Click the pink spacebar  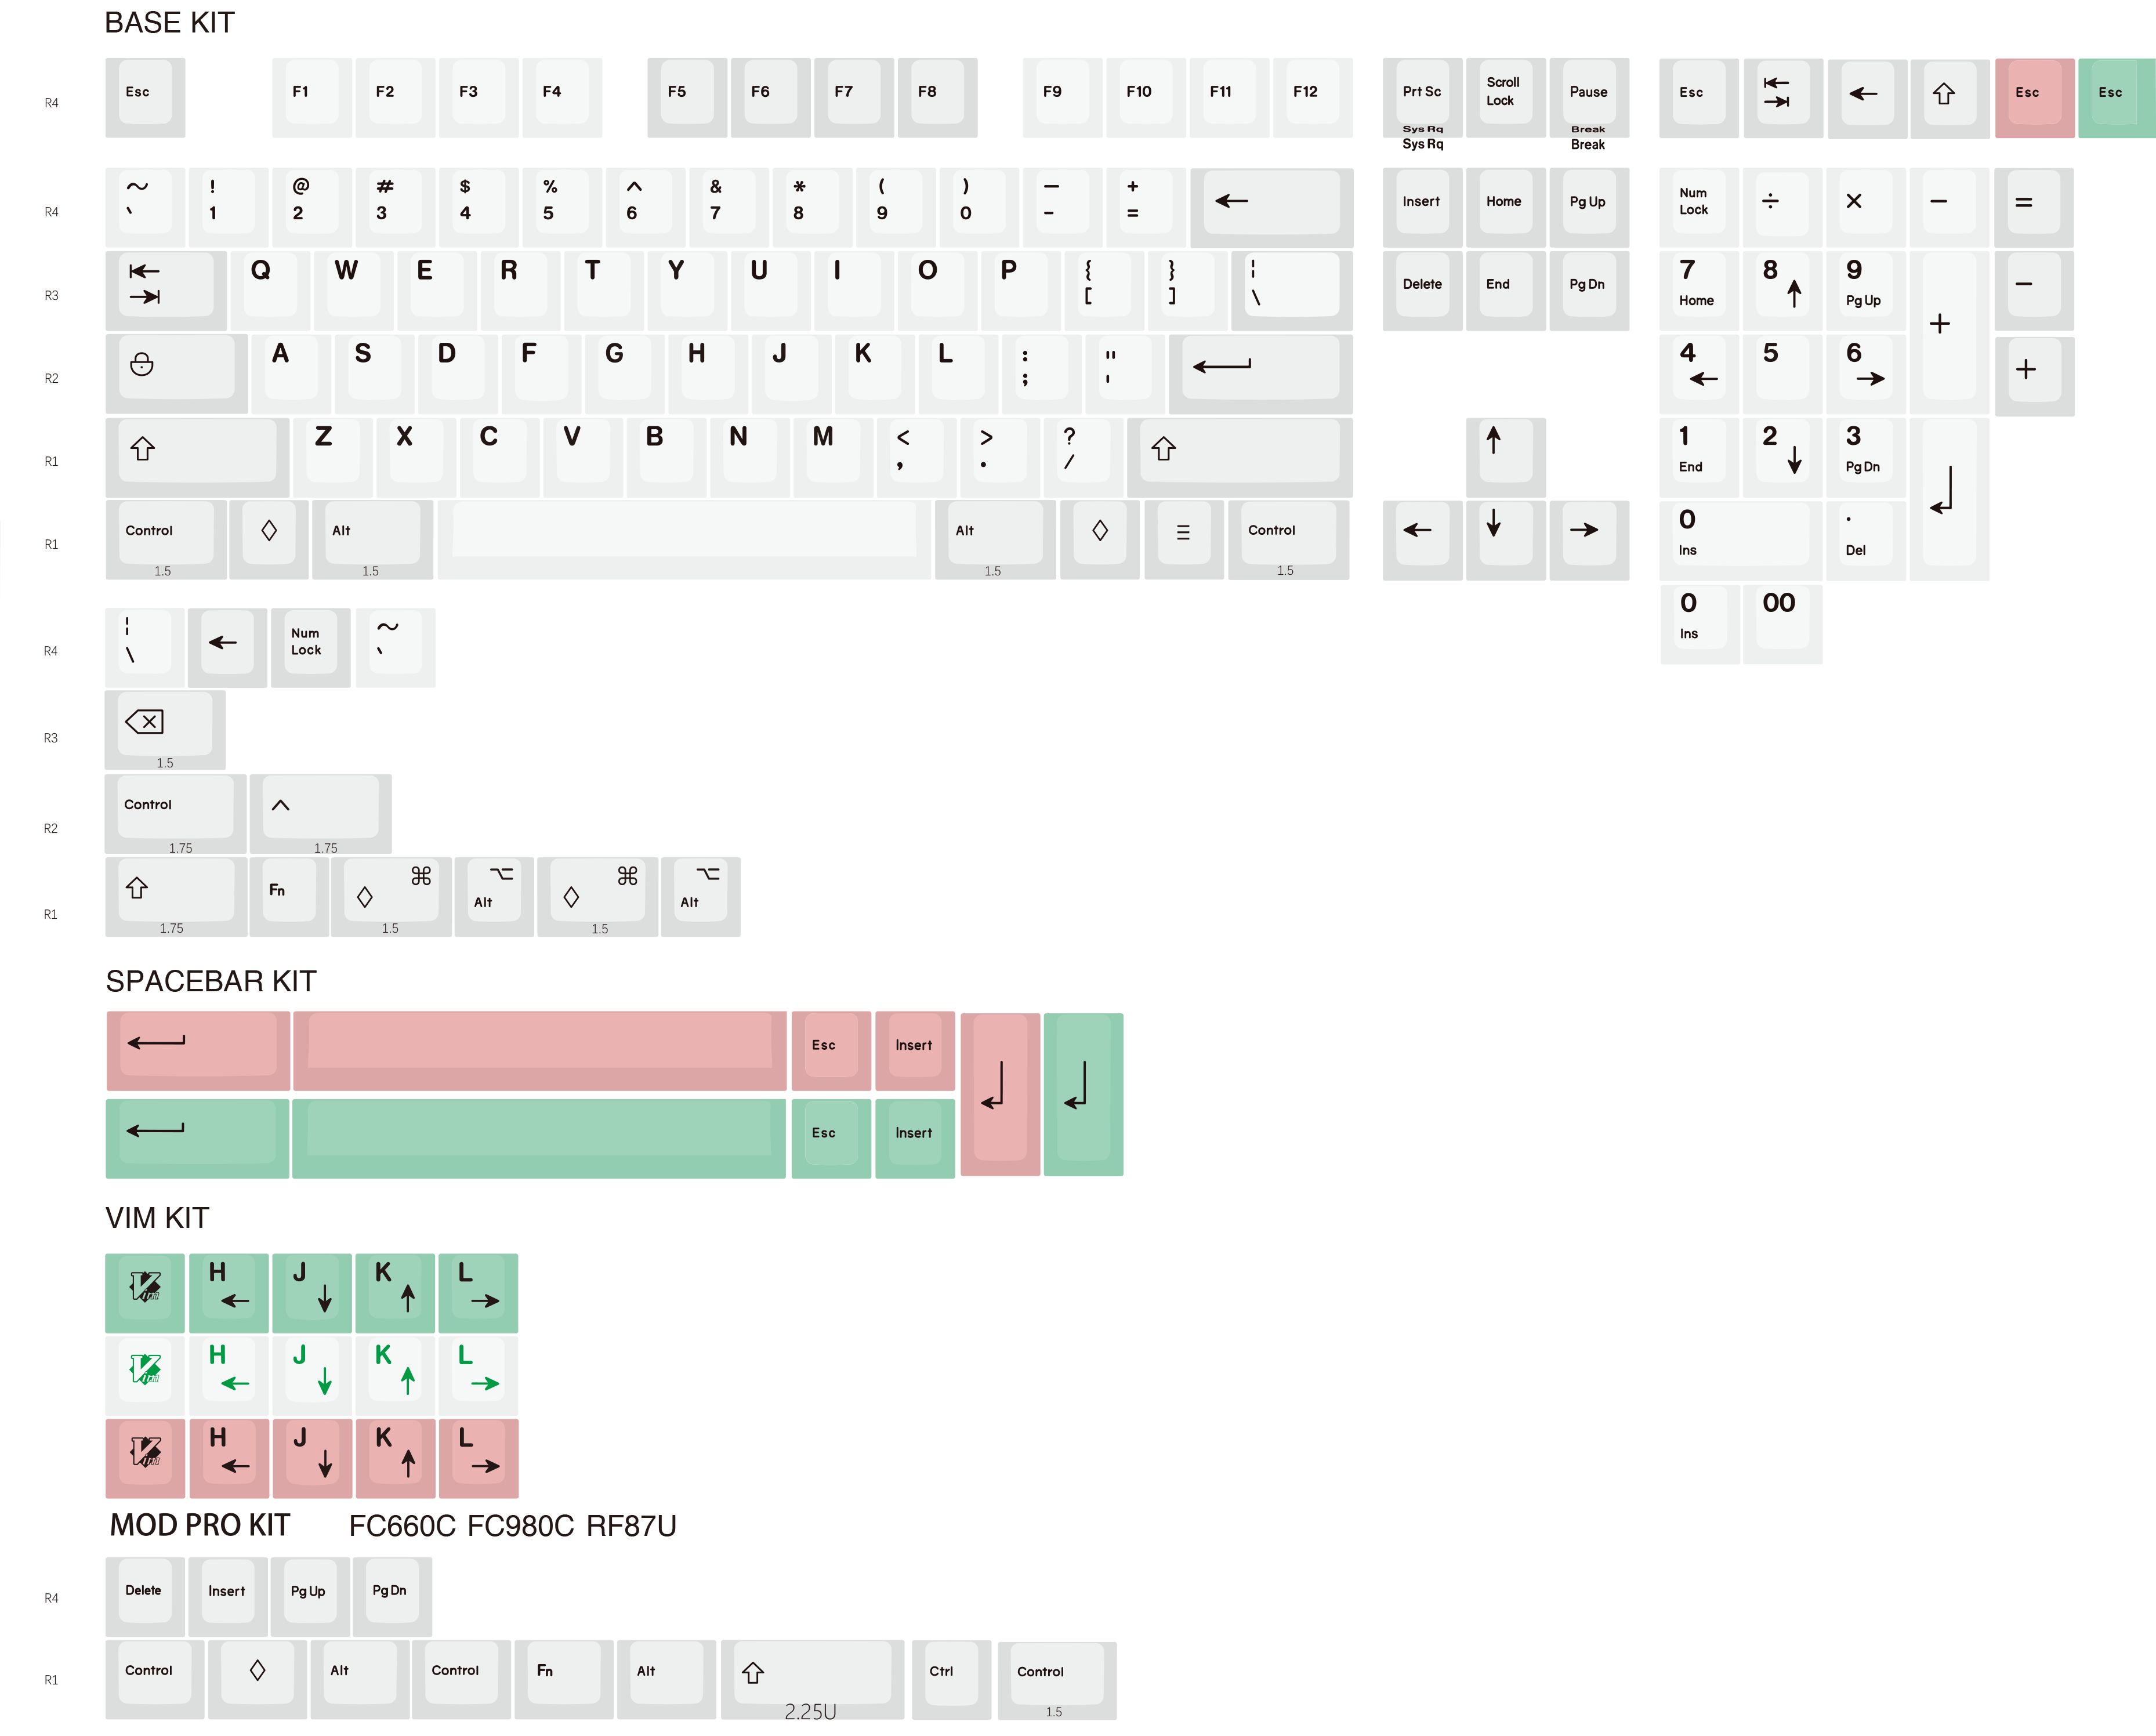(540, 1051)
